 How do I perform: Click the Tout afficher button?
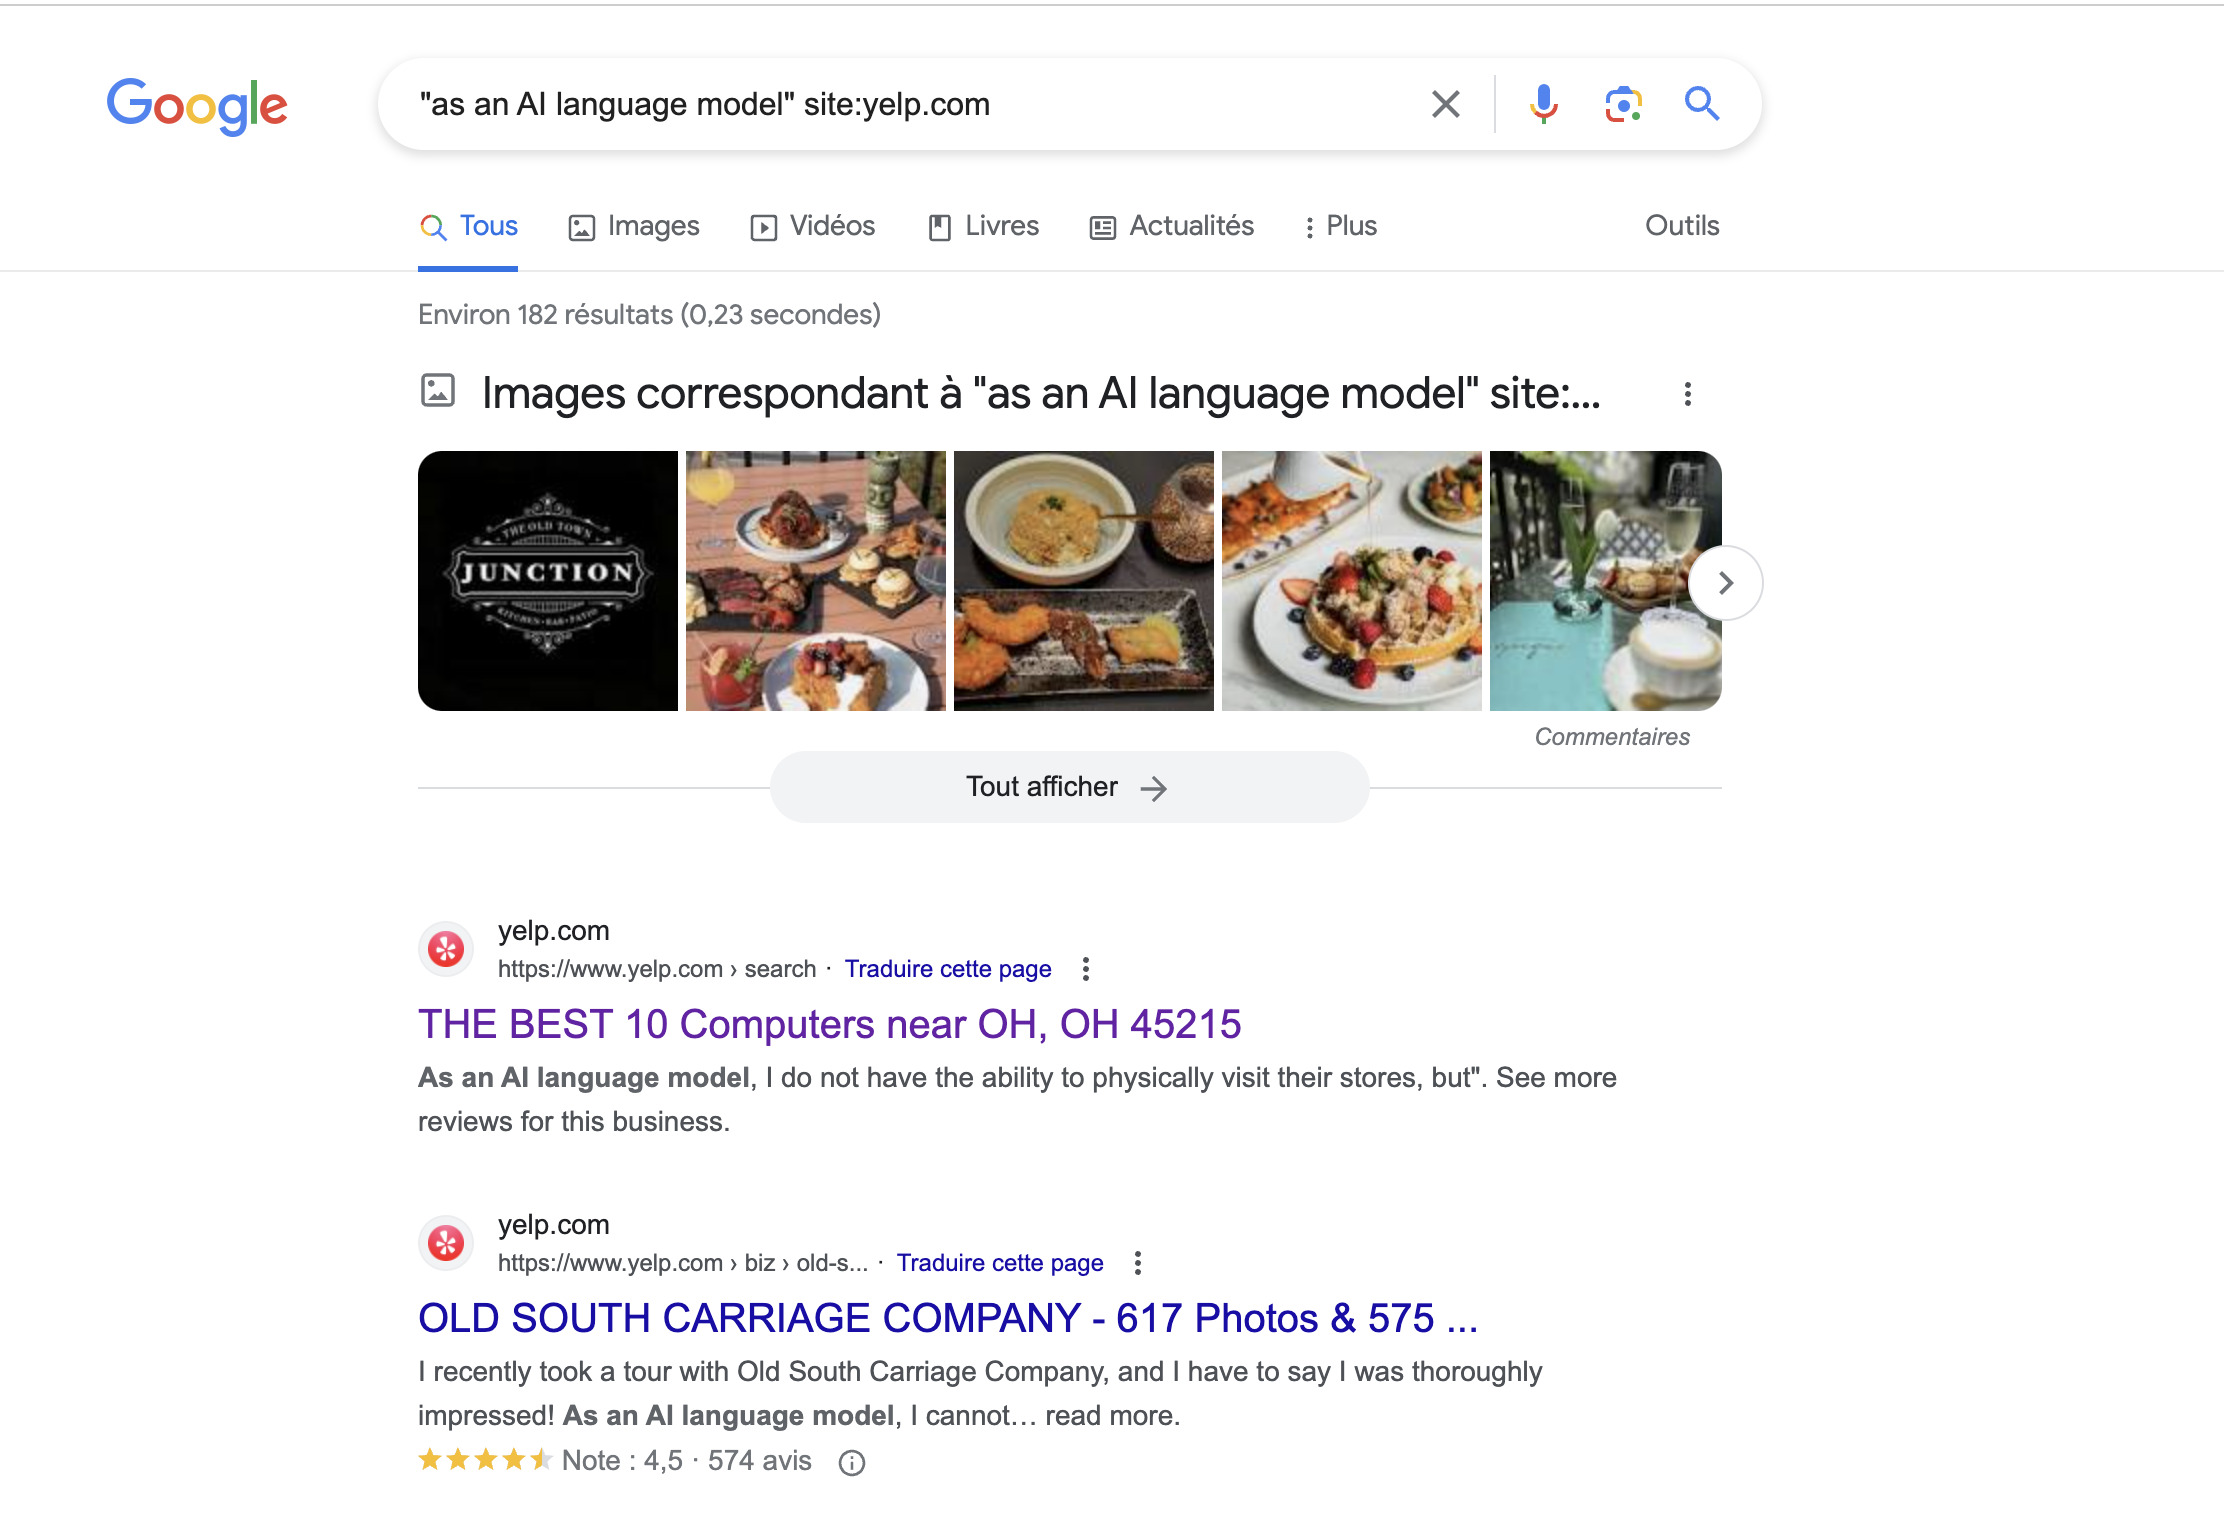[x=1069, y=787]
